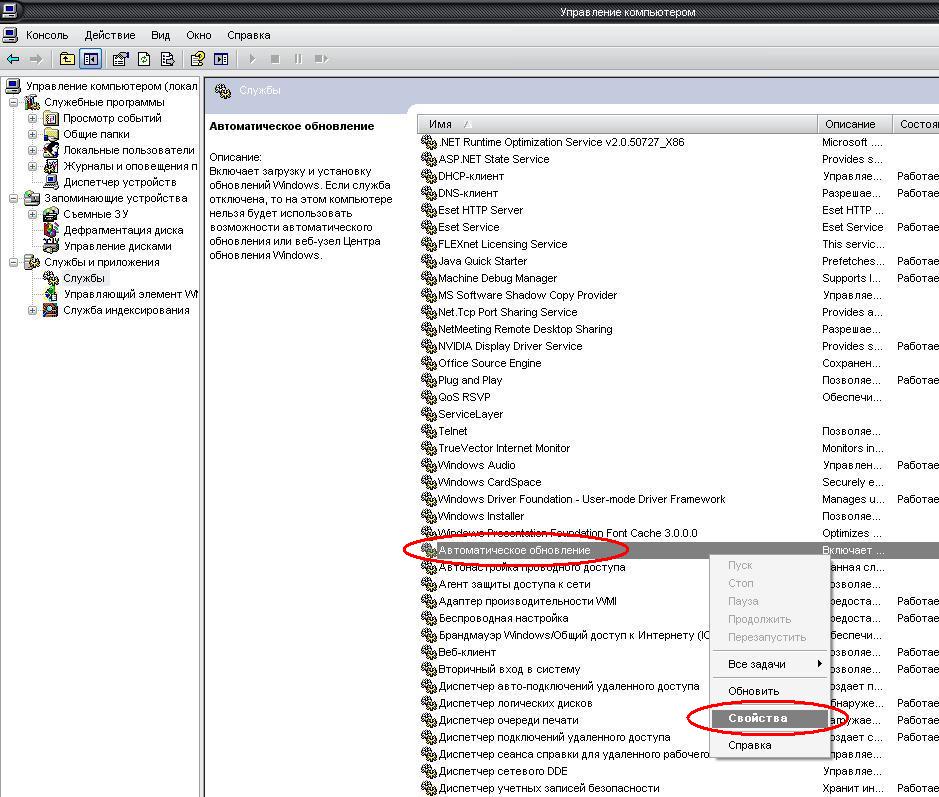Collapse the Служебные программы tree node
This screenshot has width=939, height=797.
[13, 102]
